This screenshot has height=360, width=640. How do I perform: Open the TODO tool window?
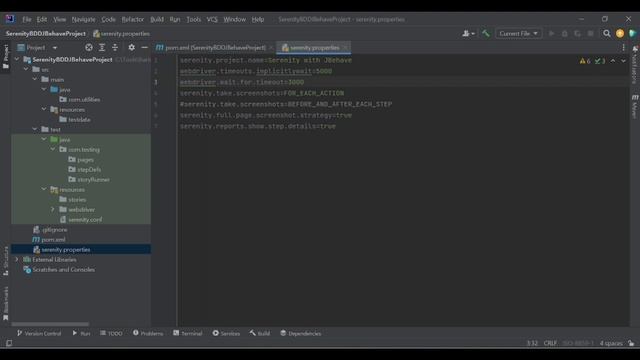pyautogui.click(x=111, y=333)
